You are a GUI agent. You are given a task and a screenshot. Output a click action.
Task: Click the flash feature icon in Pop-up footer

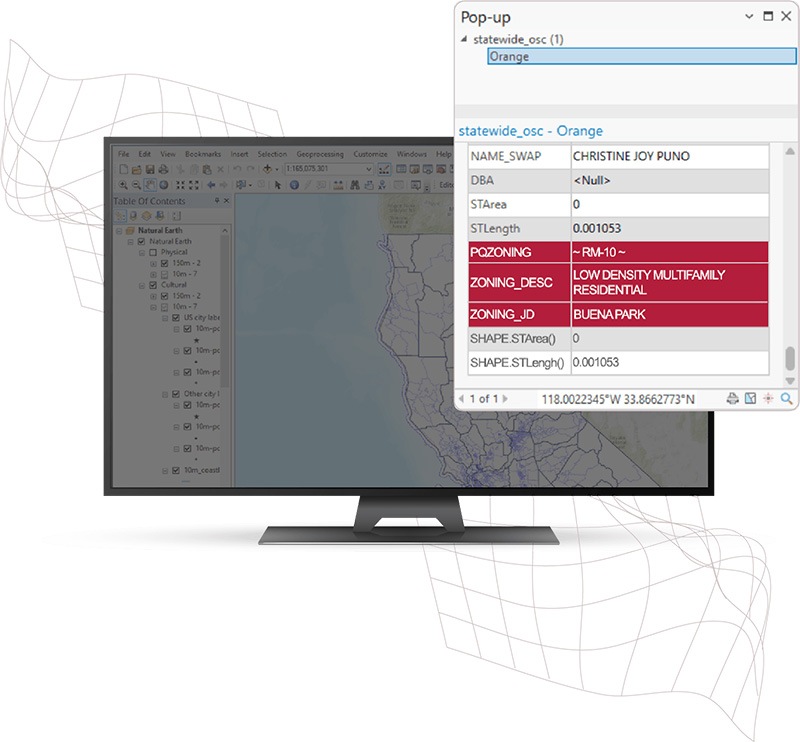pos(768,399)
